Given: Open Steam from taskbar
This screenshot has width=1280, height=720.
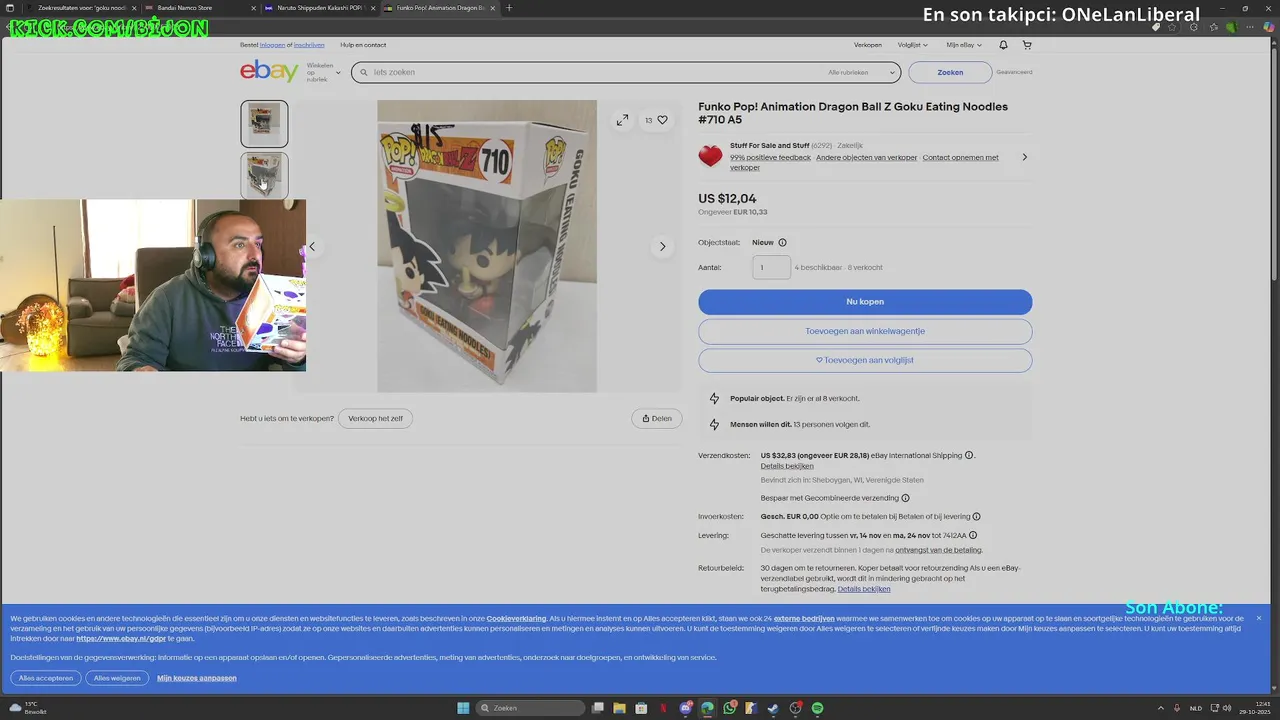Looking at the screenshot, I should click(x=773, y=708).
